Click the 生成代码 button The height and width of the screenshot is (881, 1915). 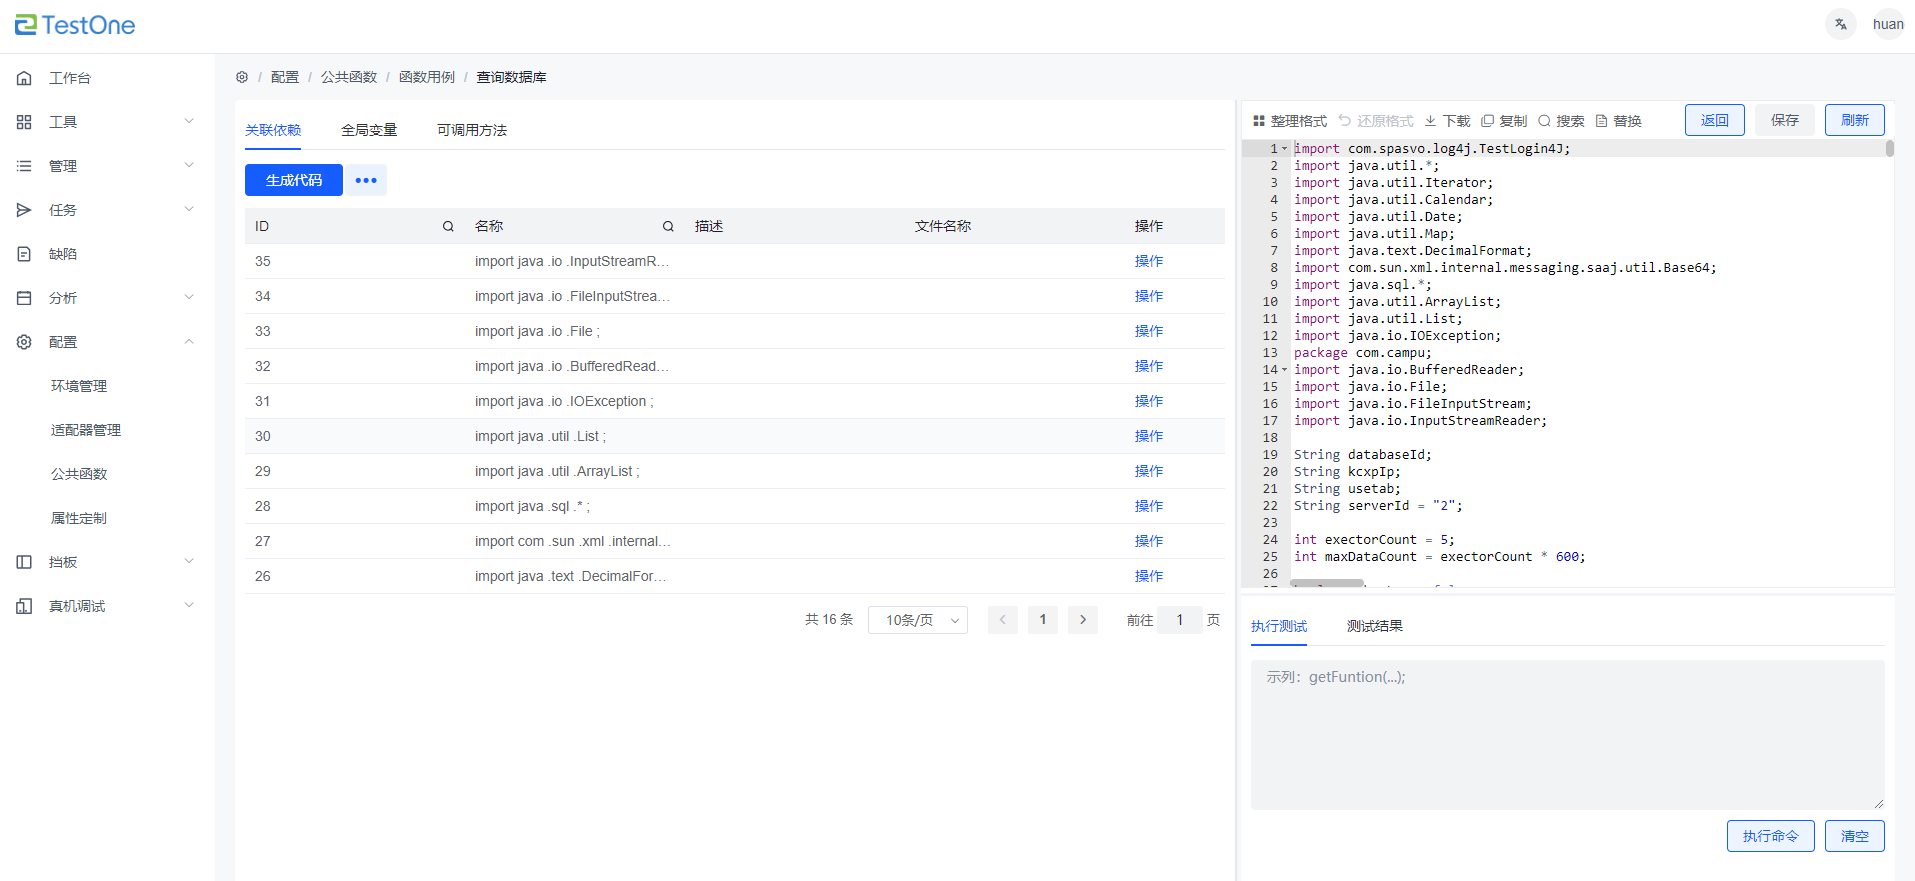click(x=294, y=180)
